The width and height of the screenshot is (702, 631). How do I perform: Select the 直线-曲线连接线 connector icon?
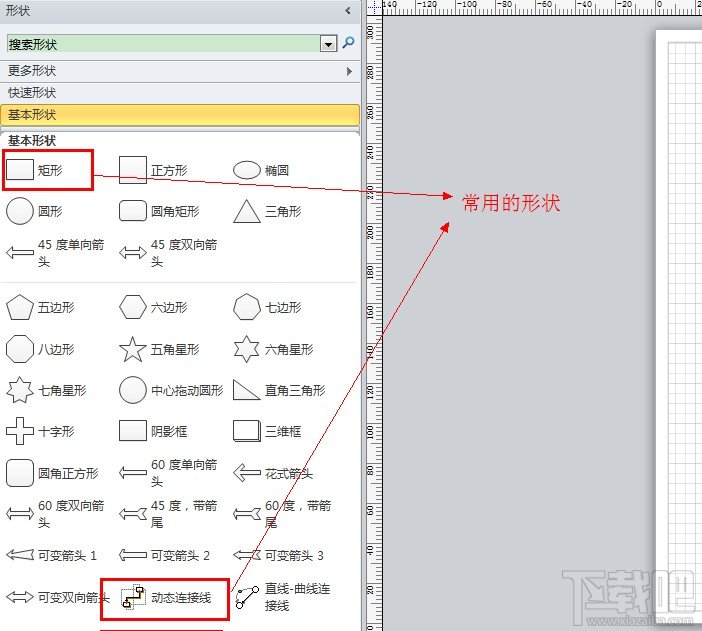pyautogui.click(x=247, y=597)
